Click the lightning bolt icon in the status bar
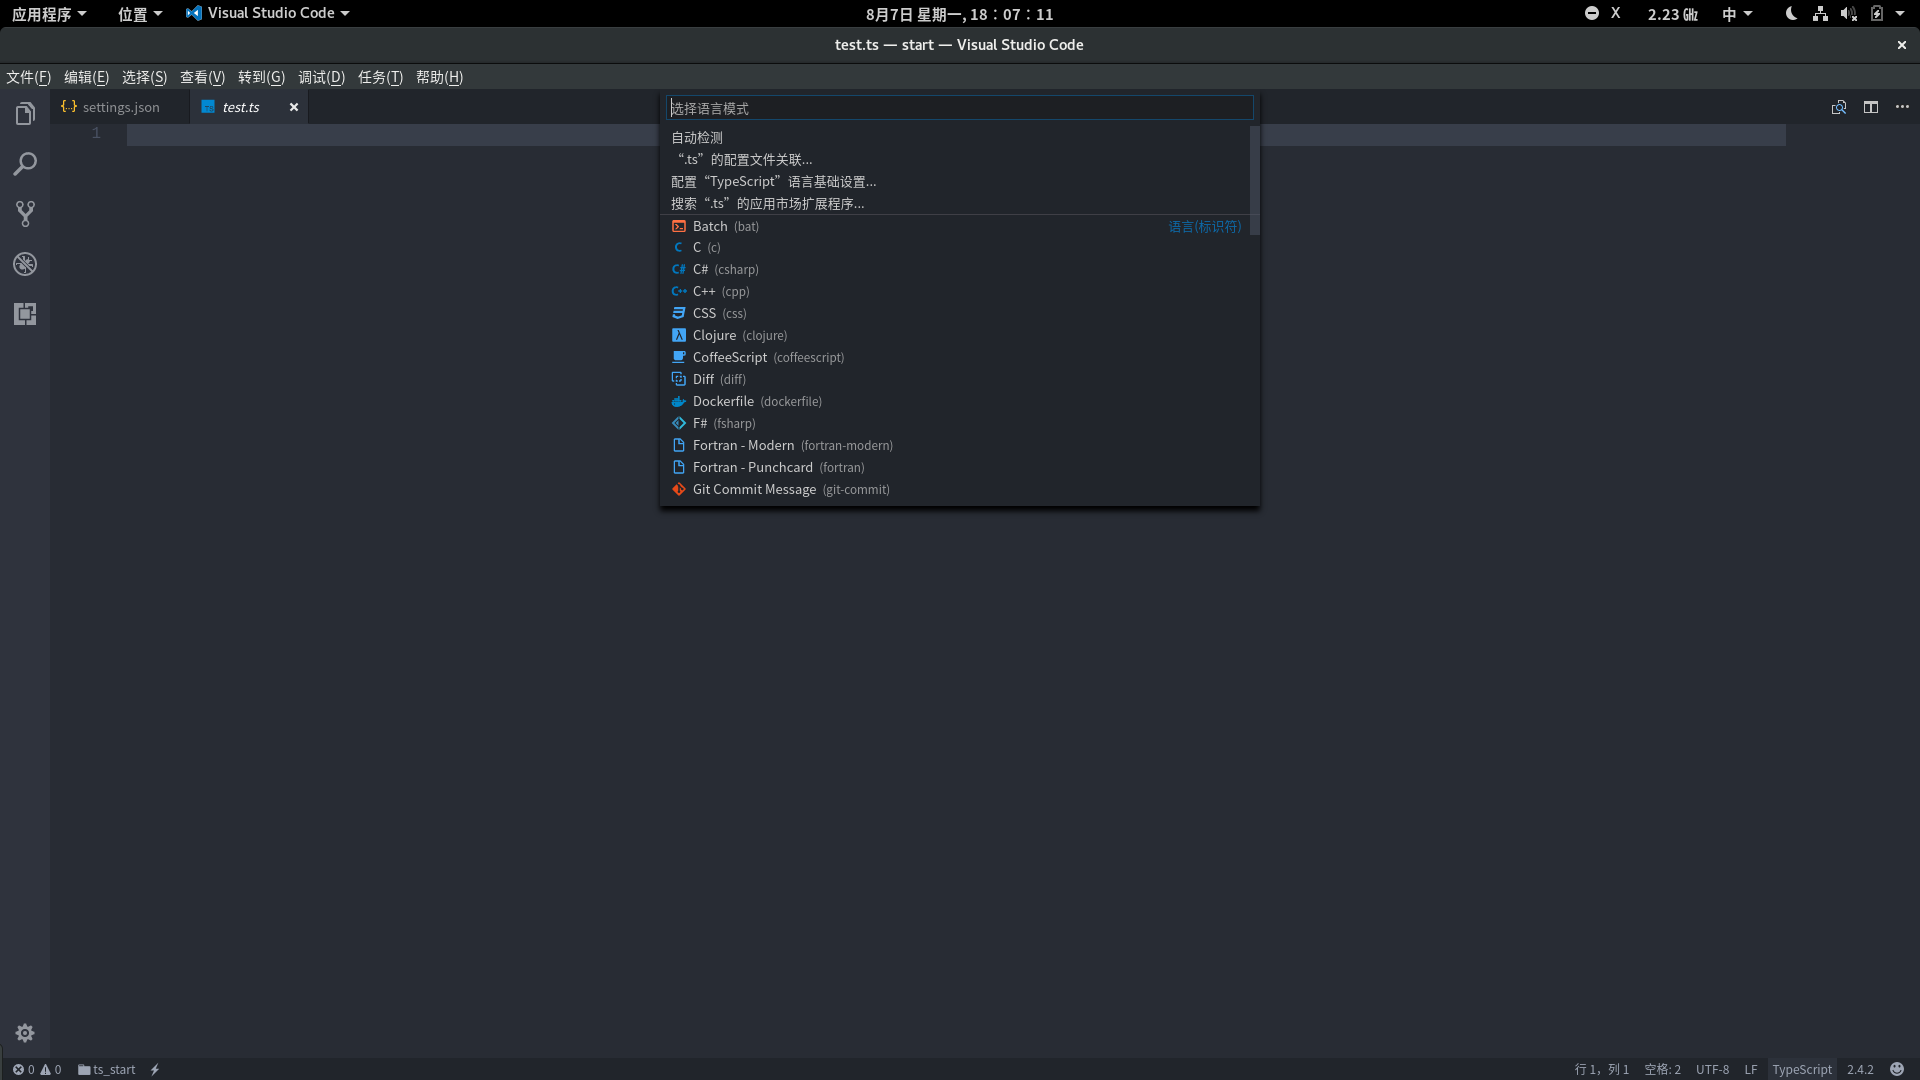 click(x=155, y=1069)
